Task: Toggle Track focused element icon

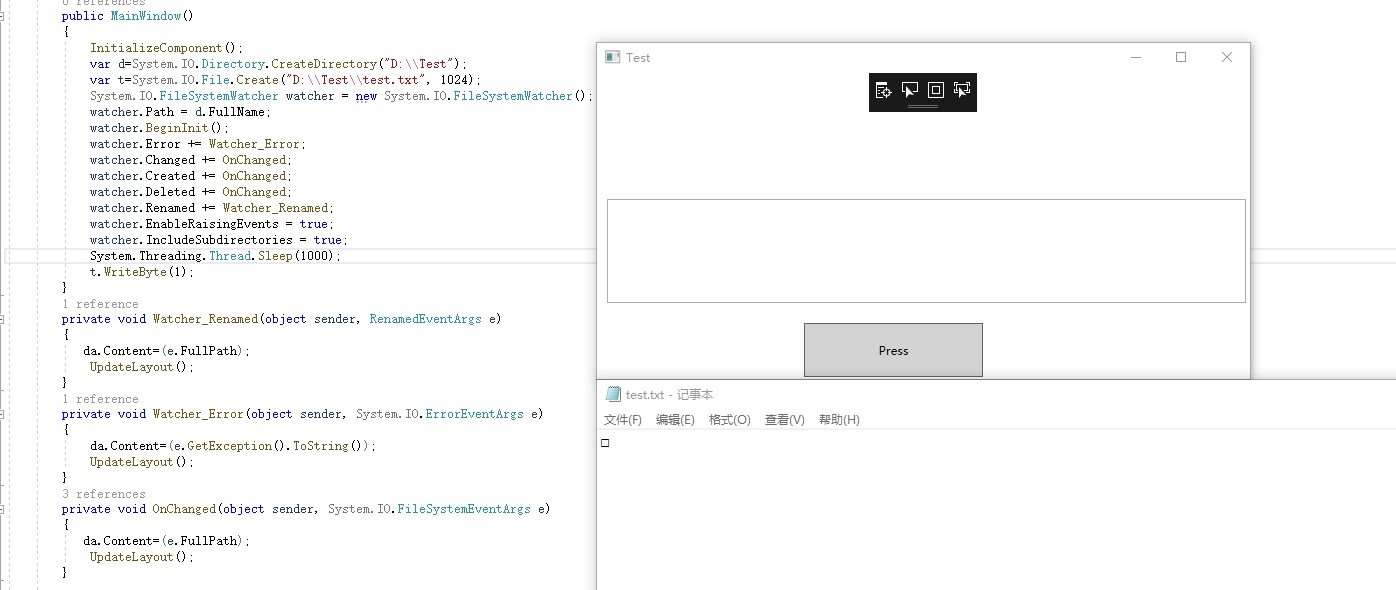Action: pos(962,90)
